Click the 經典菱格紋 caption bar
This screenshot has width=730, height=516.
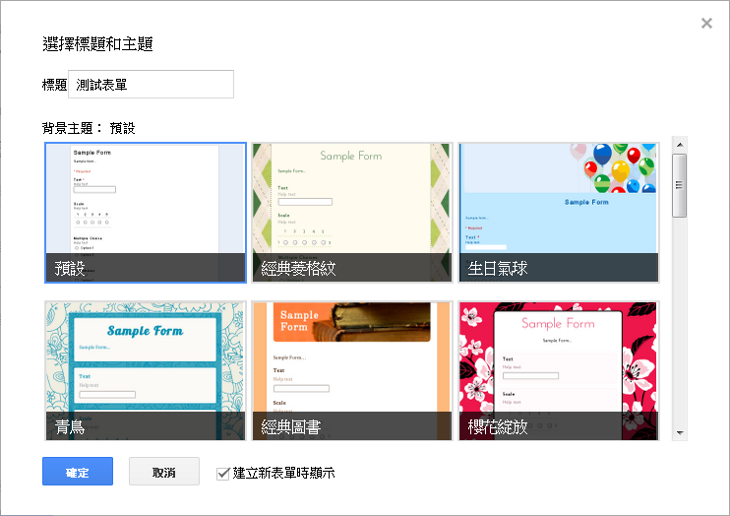click(x=351, y=268)
